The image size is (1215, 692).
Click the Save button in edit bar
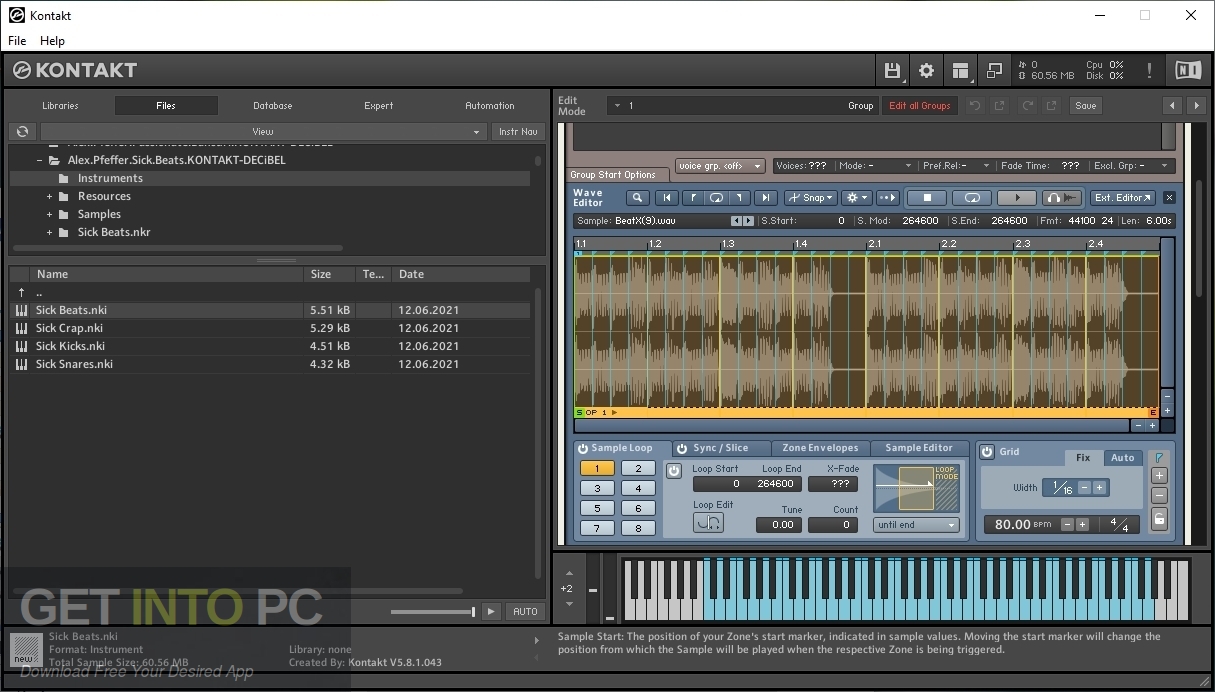pos(1086,105)
